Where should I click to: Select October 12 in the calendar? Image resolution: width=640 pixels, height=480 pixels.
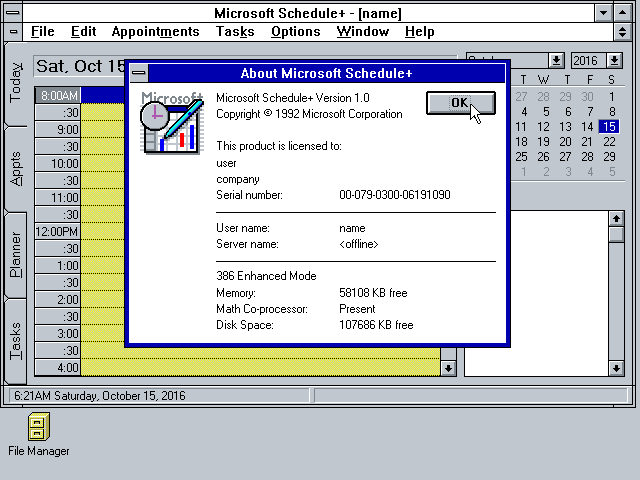543,127
